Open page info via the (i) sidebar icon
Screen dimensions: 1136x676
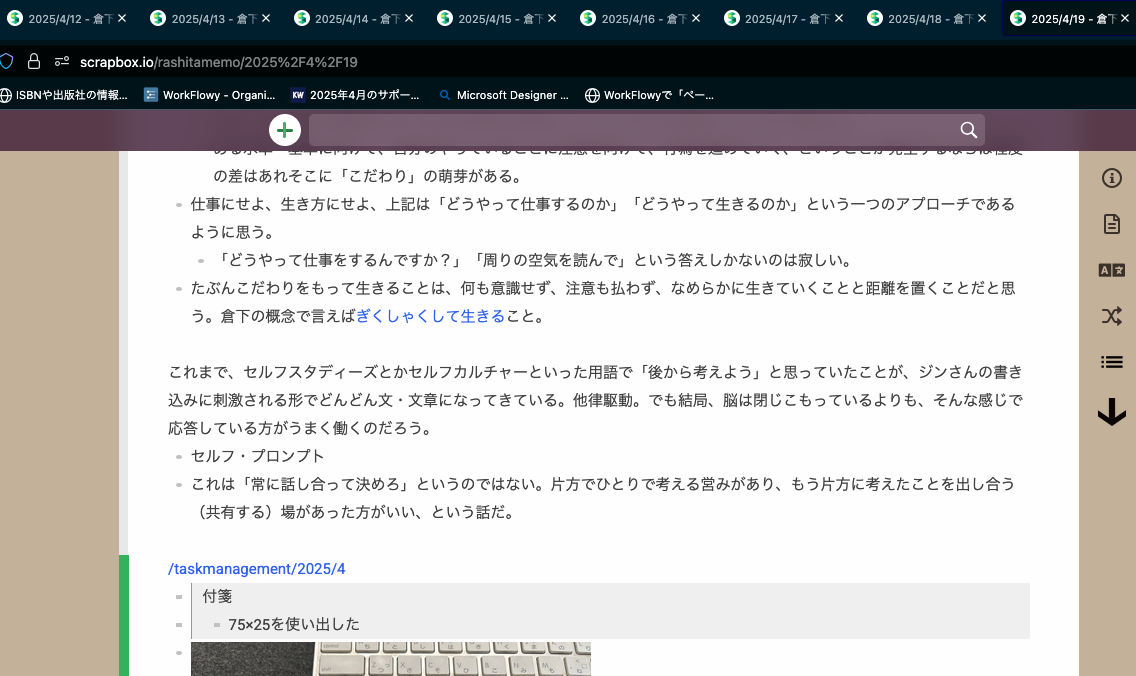coord(1111,178)
